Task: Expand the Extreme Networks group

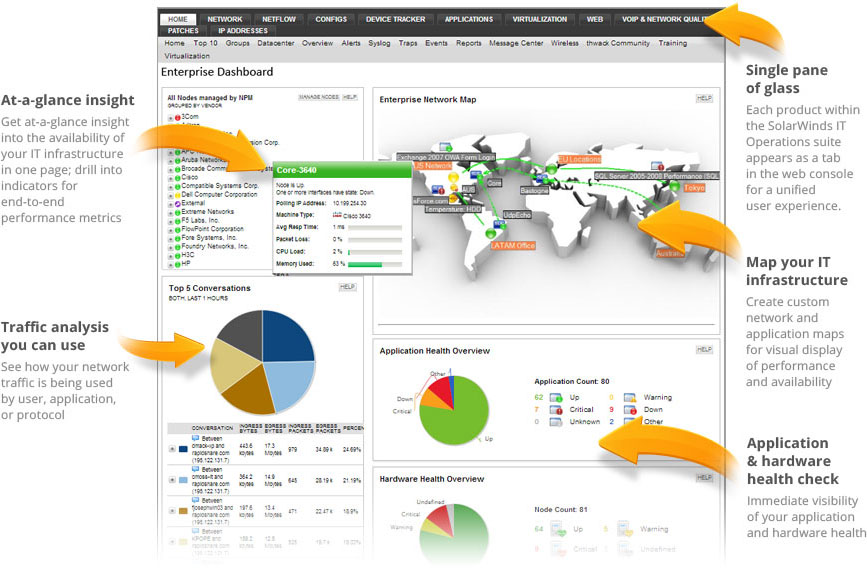Action: coord(171,212)
